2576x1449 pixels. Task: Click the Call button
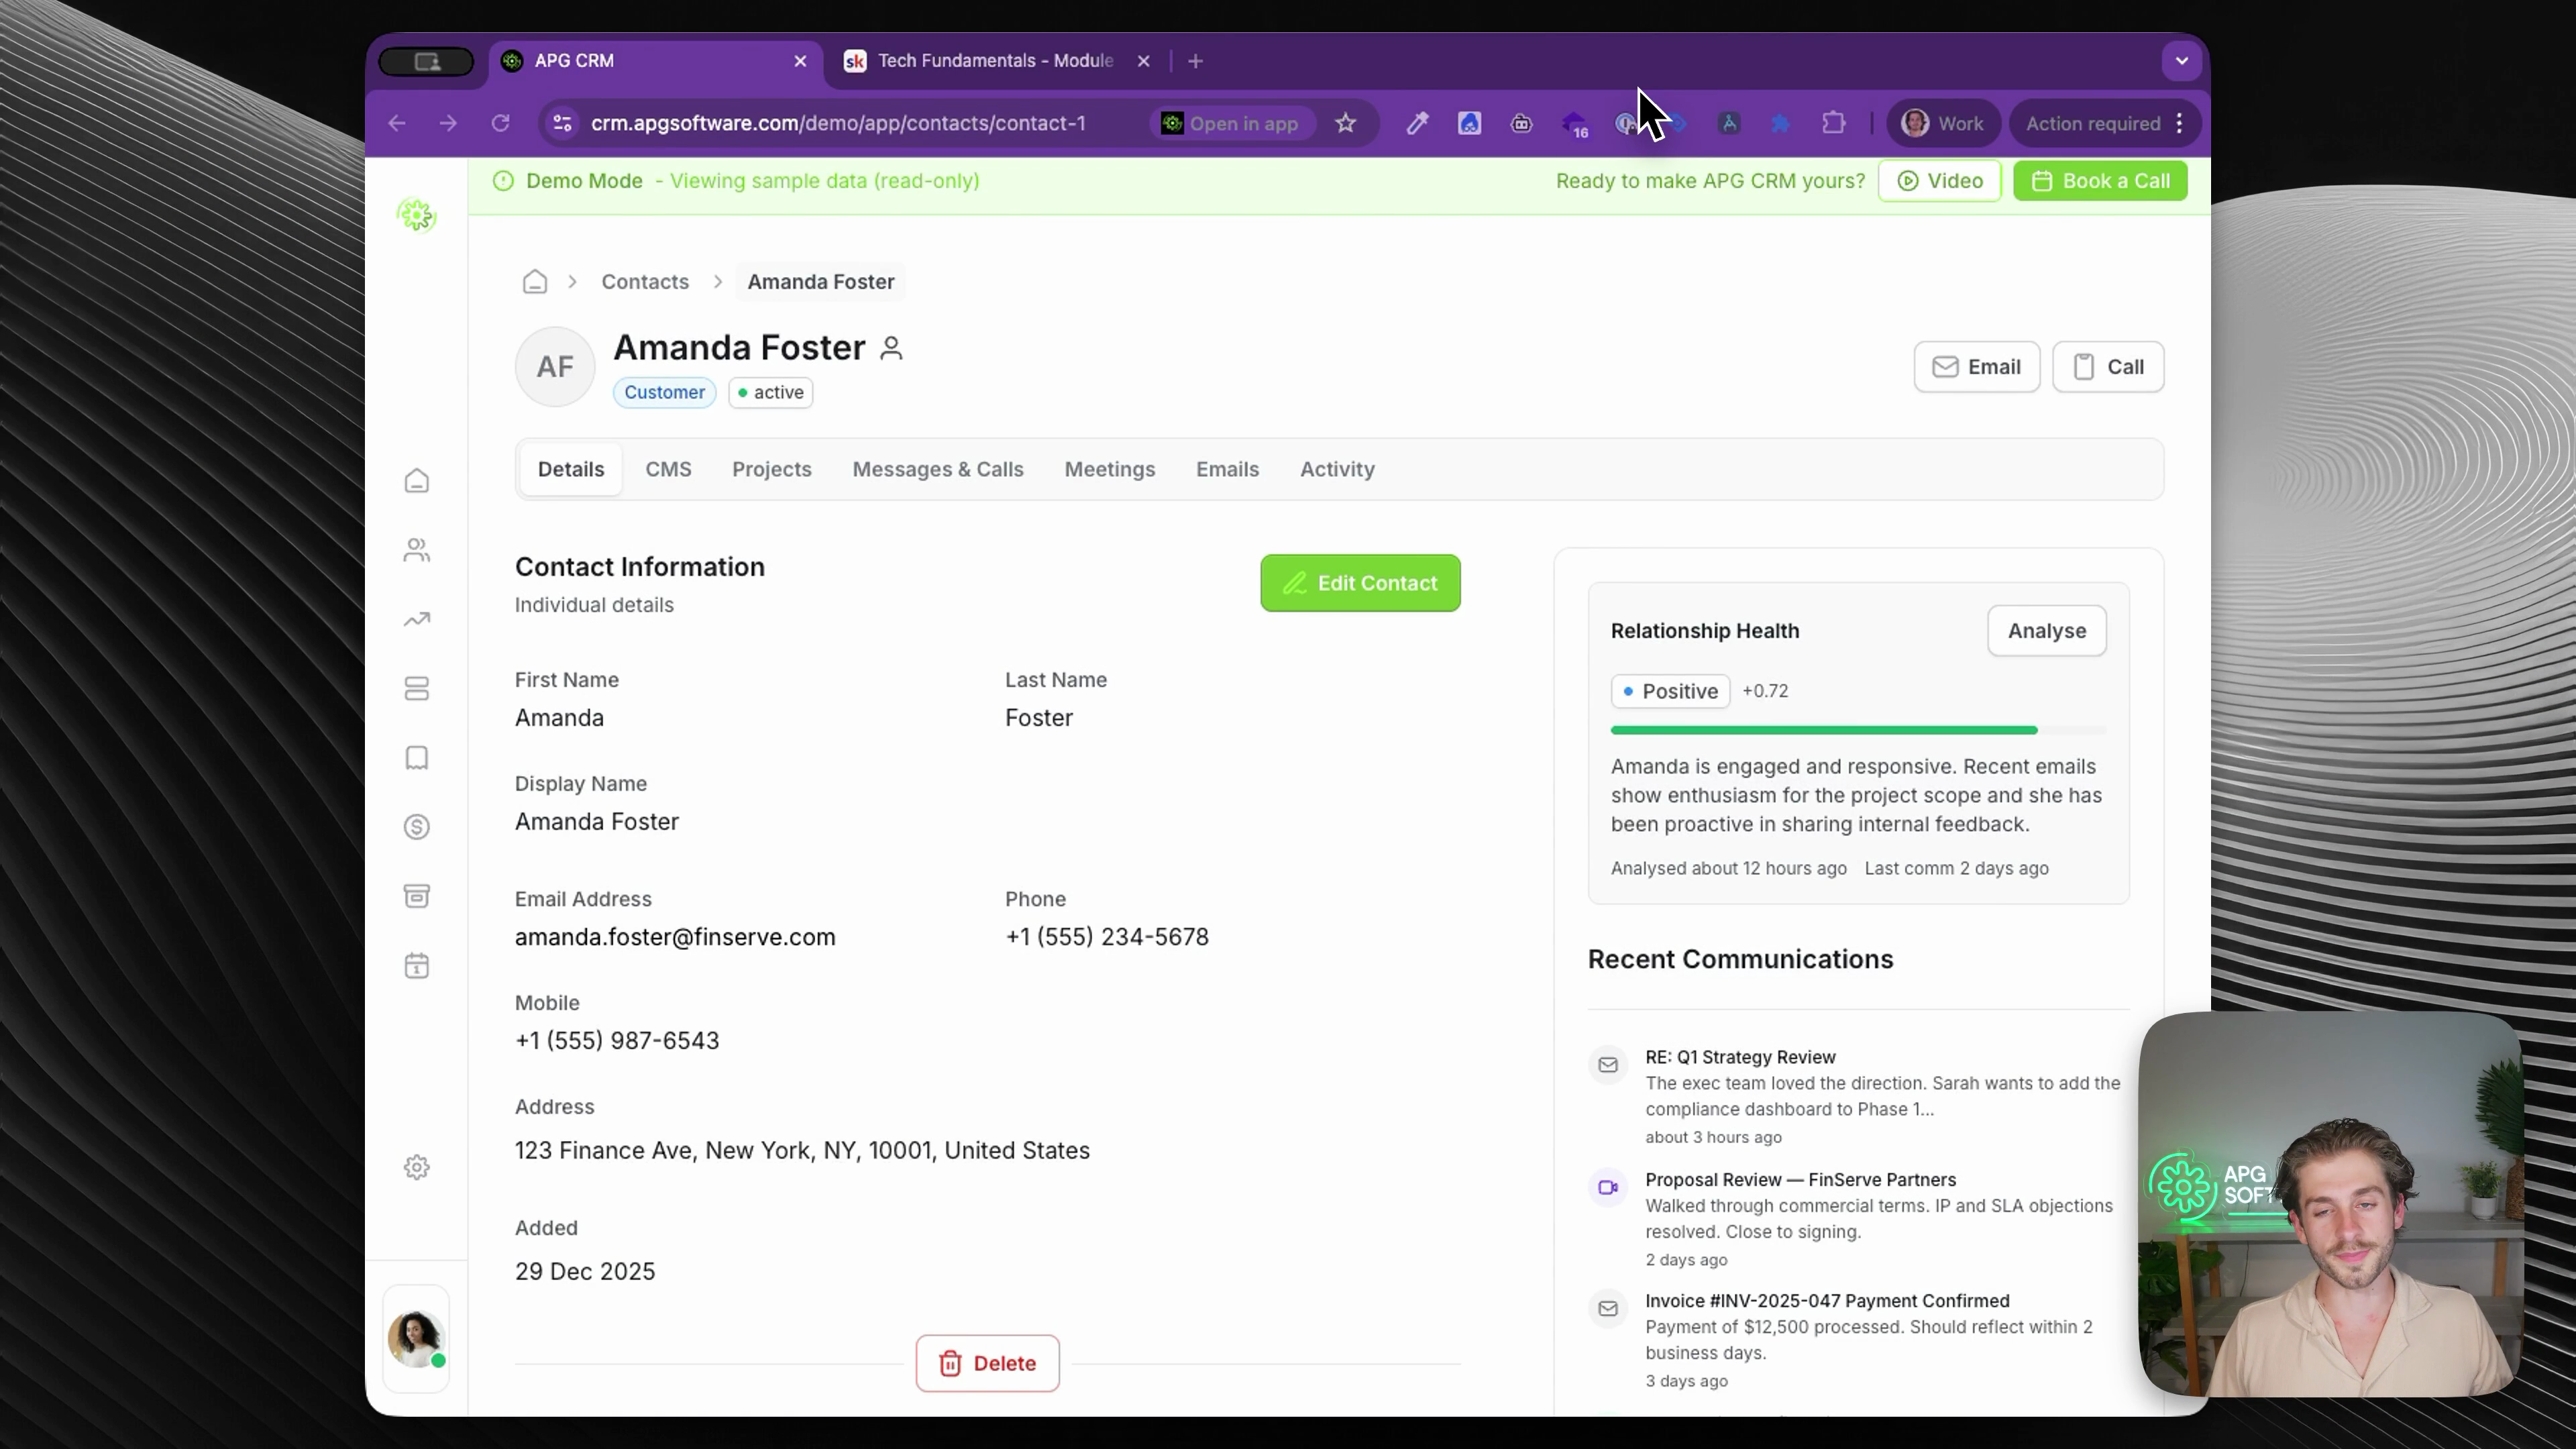pos(2108,367)
